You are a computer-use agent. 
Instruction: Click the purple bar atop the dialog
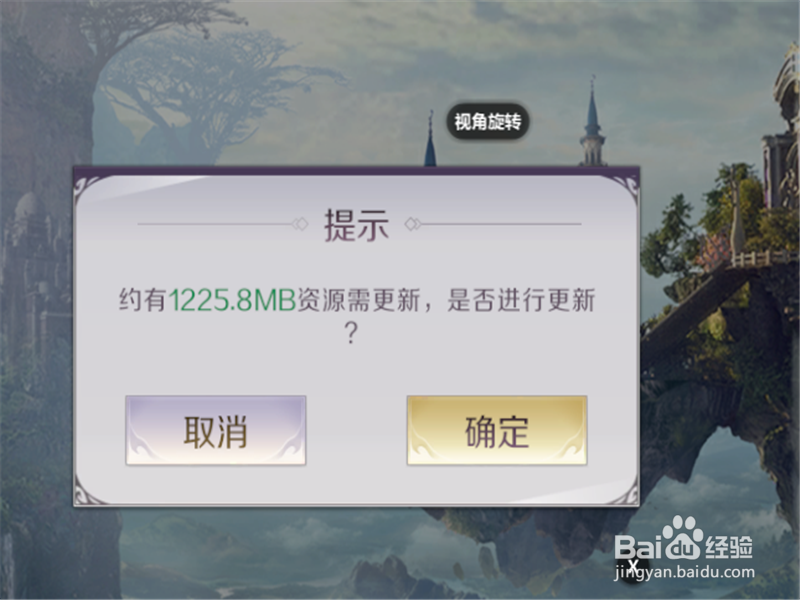[x=357, y=170]
